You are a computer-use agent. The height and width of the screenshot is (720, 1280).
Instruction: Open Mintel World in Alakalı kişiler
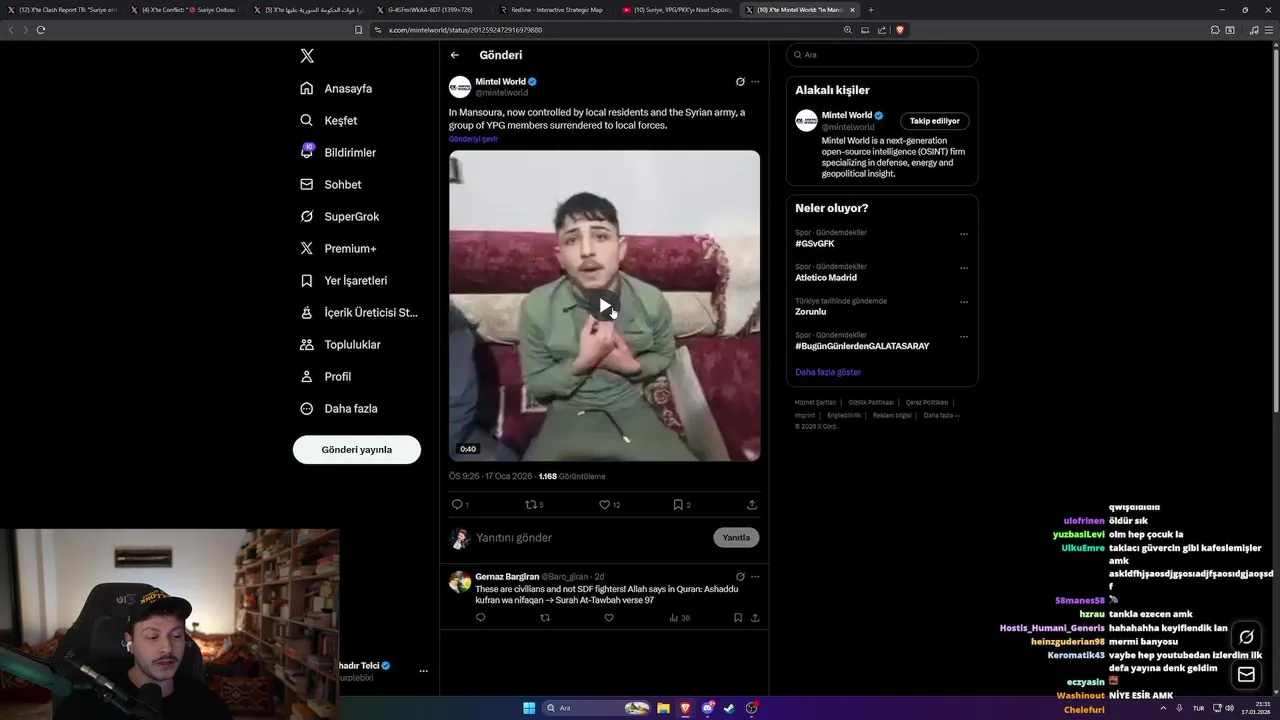846,115
